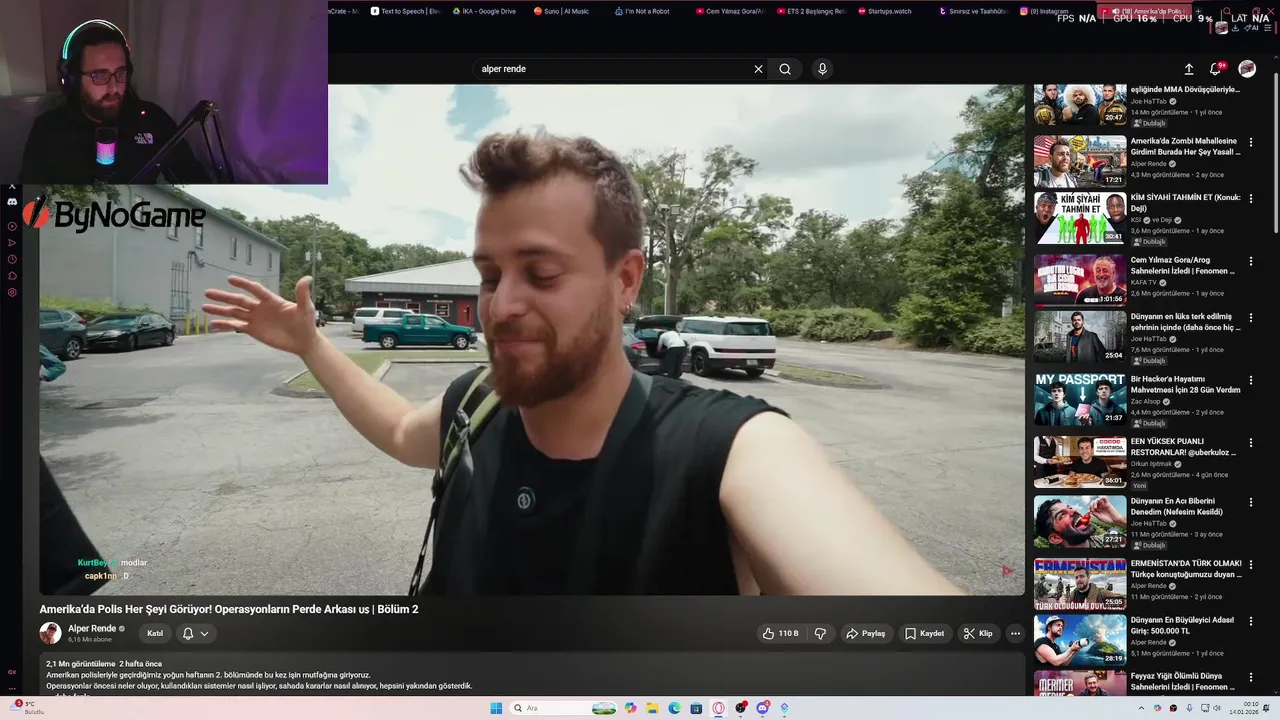The width and height of the screenshot is (1280, 720).
Task: Start voice search with the microphone
Action: point(822,69)
